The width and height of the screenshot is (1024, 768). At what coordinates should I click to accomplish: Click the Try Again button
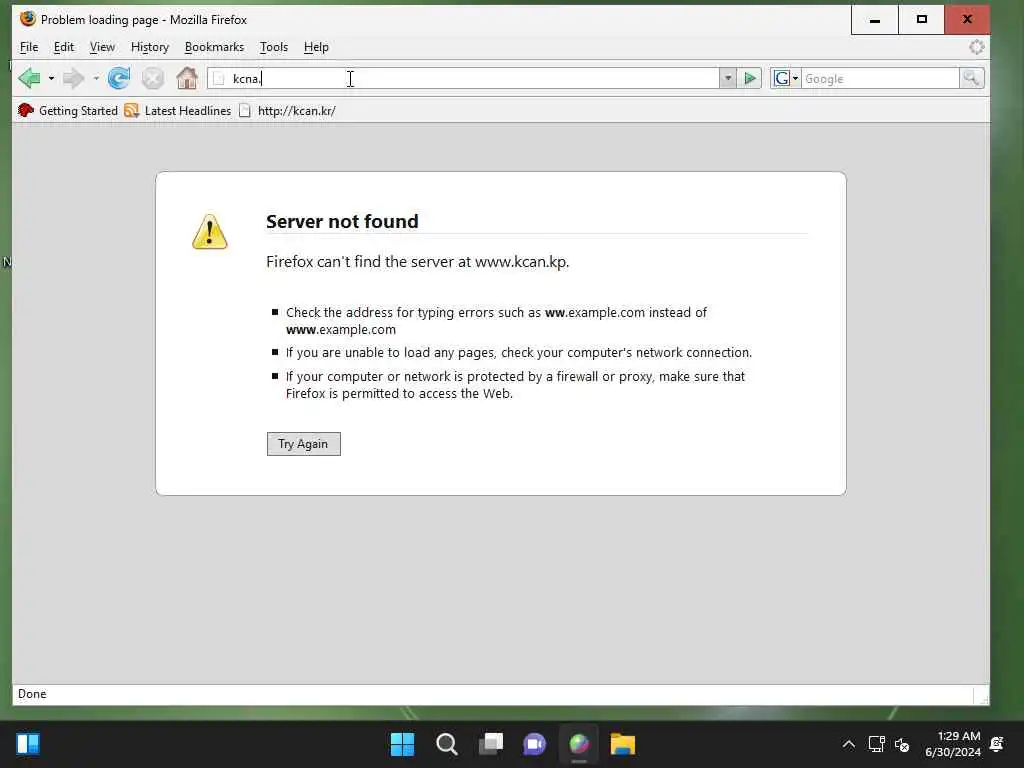click(x=304, y=444)
